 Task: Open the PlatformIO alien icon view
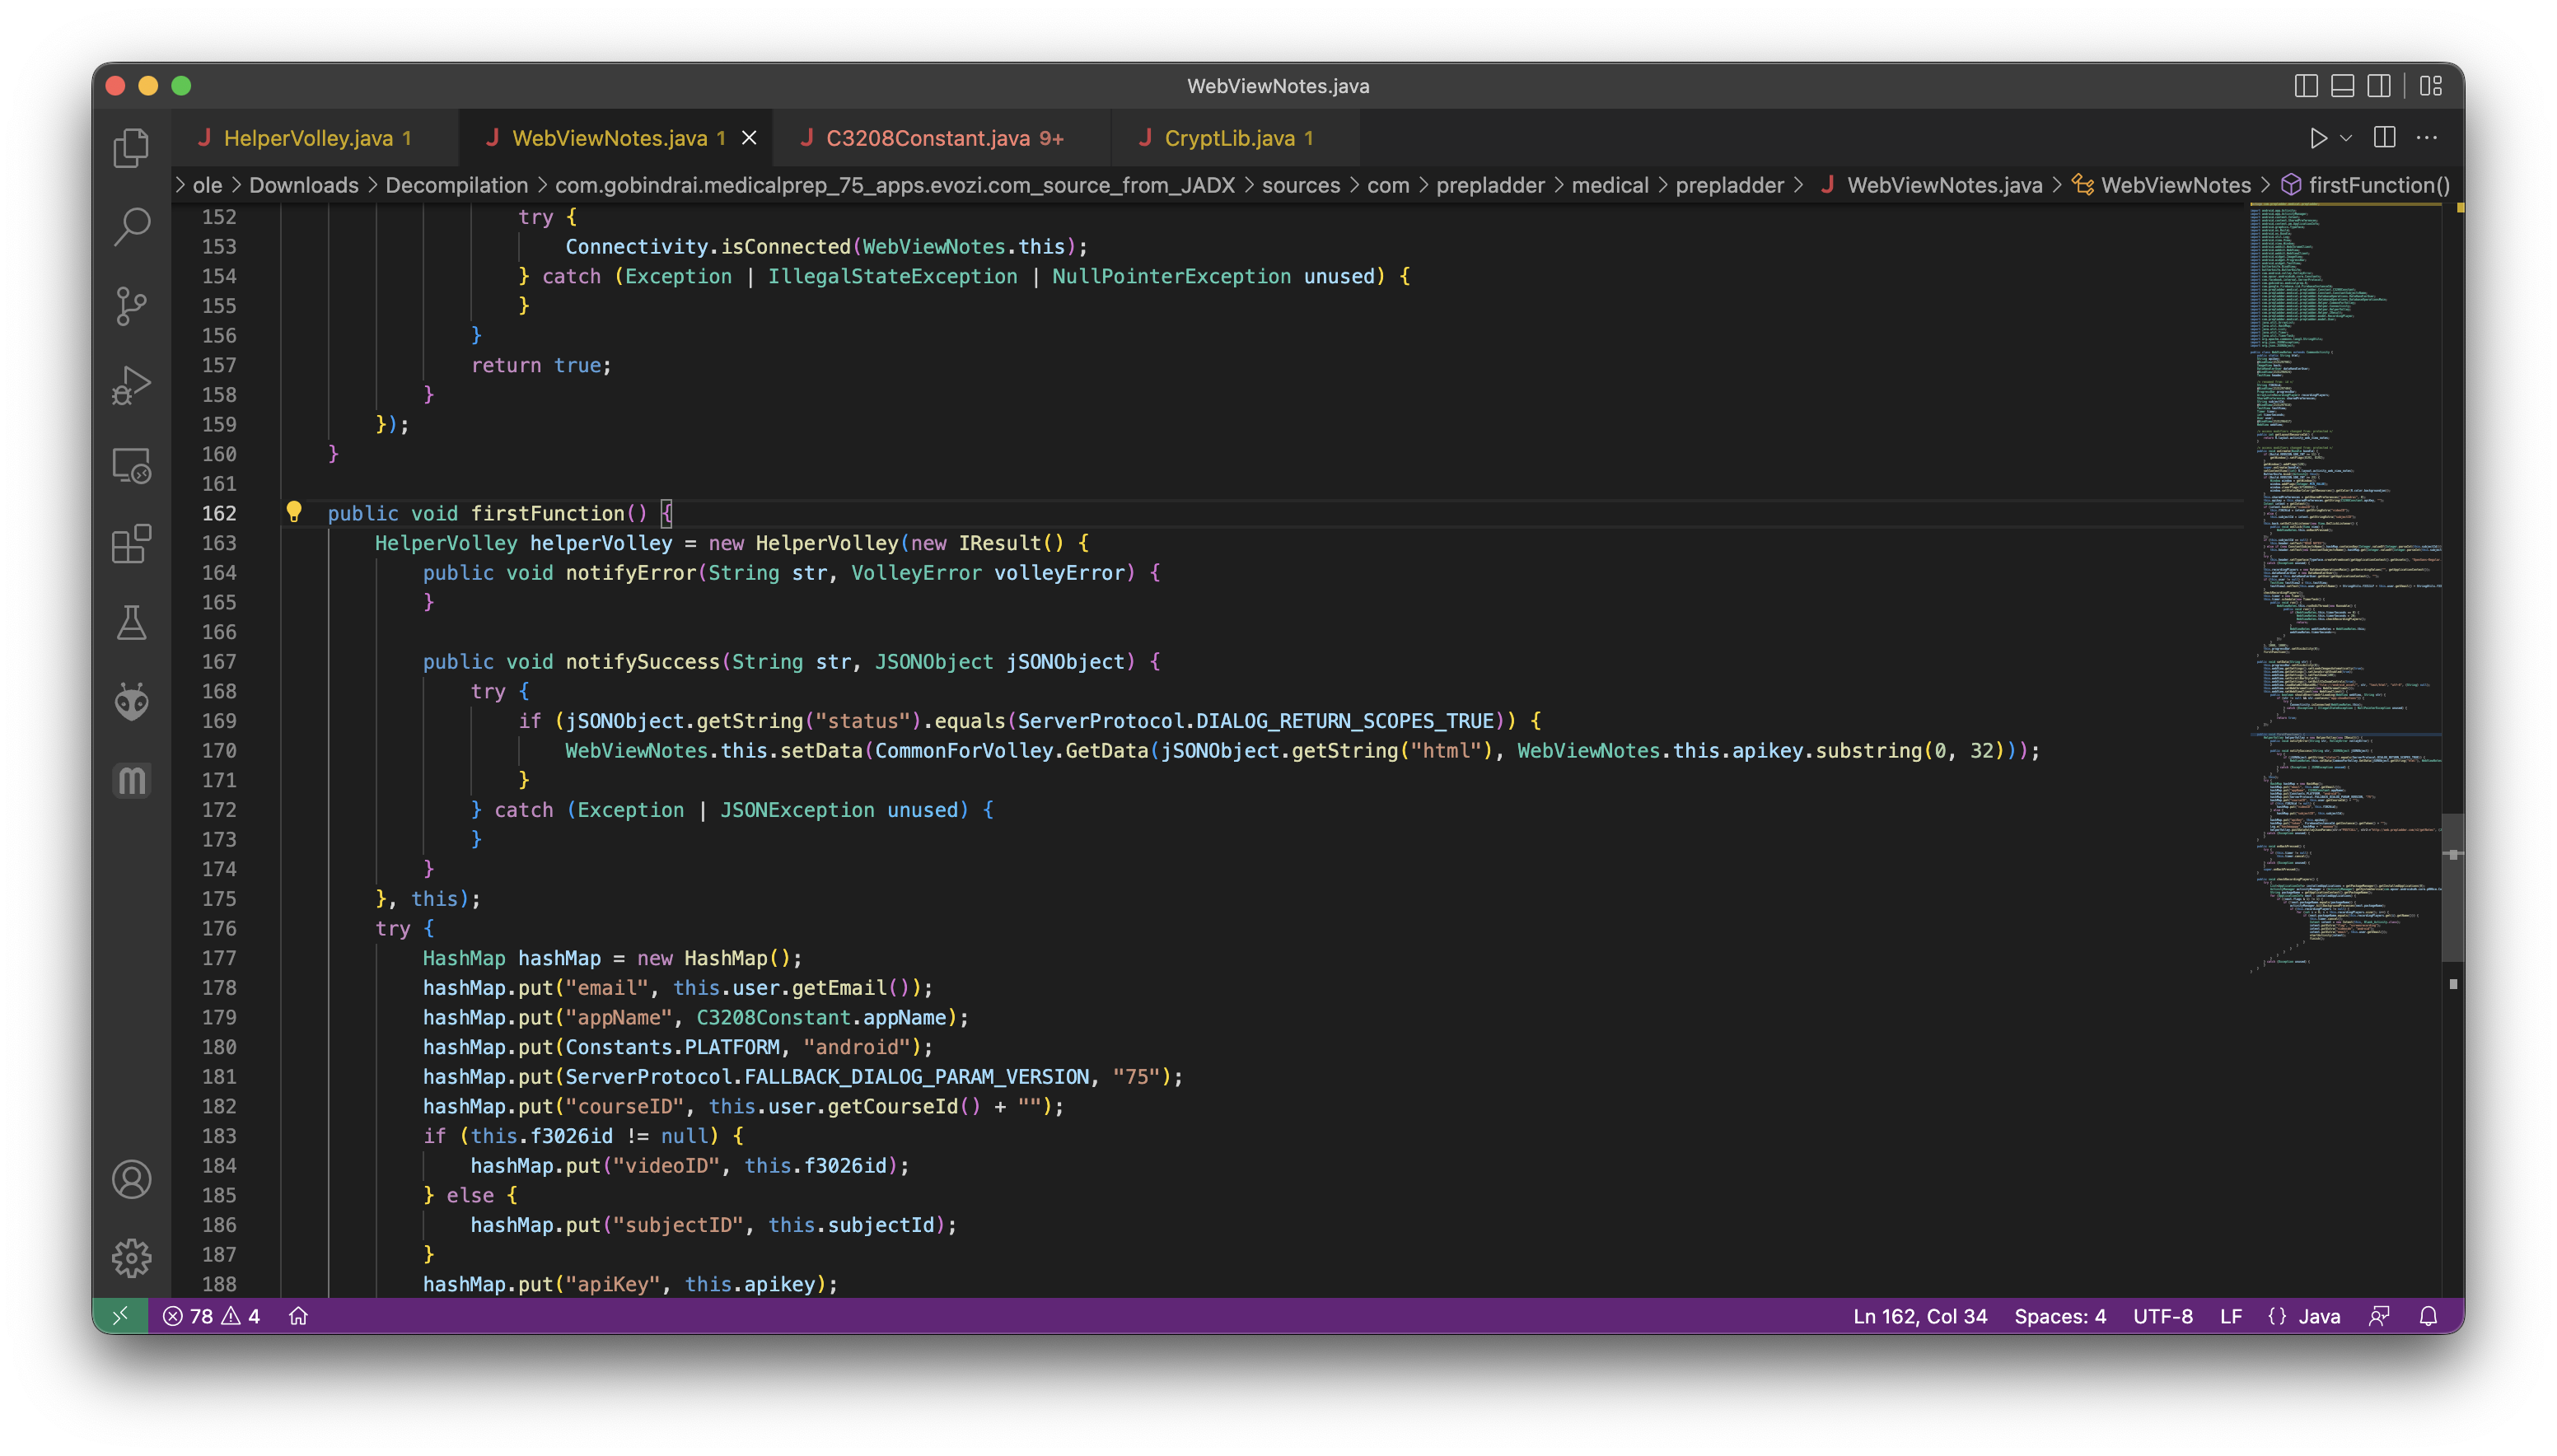131,702
